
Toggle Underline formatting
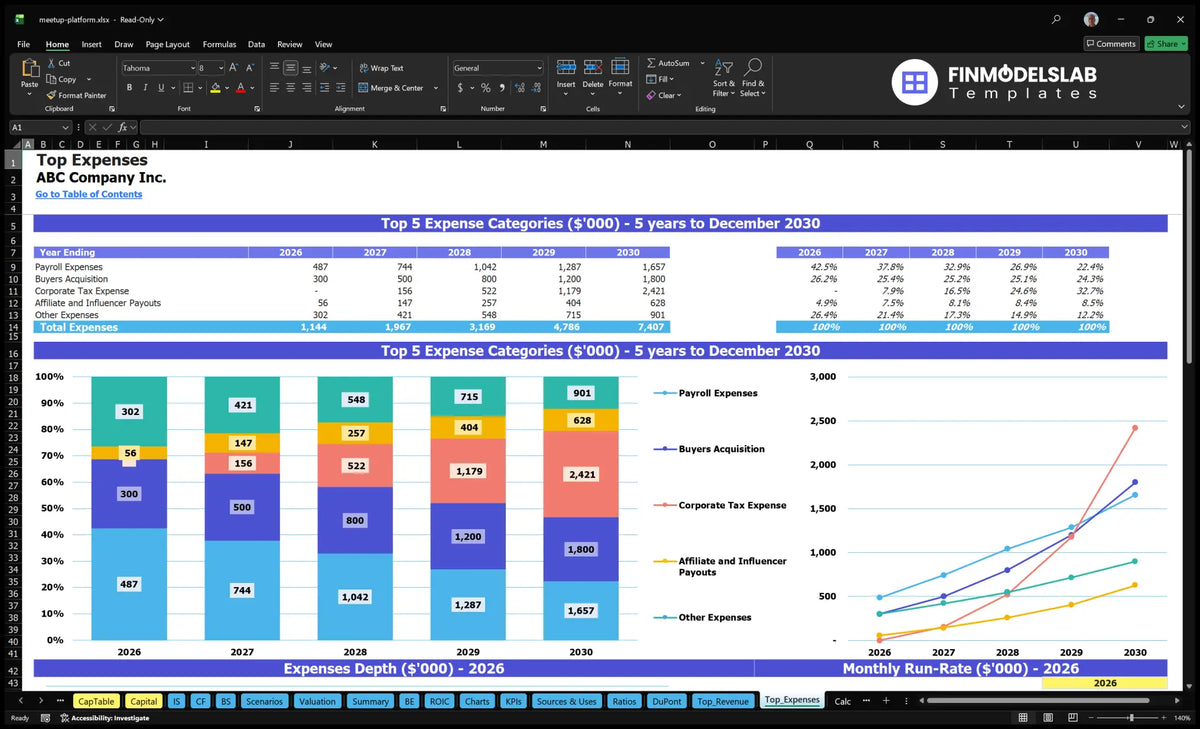point(159,88)
